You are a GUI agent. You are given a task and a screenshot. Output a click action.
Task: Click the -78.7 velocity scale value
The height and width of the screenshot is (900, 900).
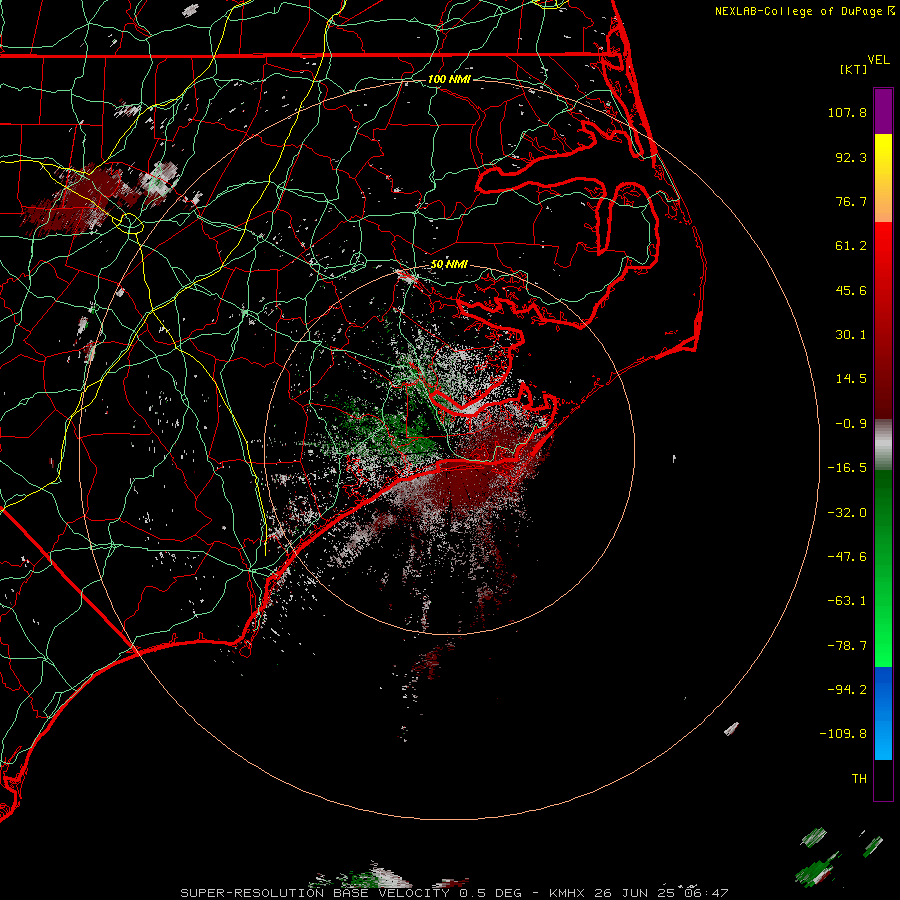847,646
